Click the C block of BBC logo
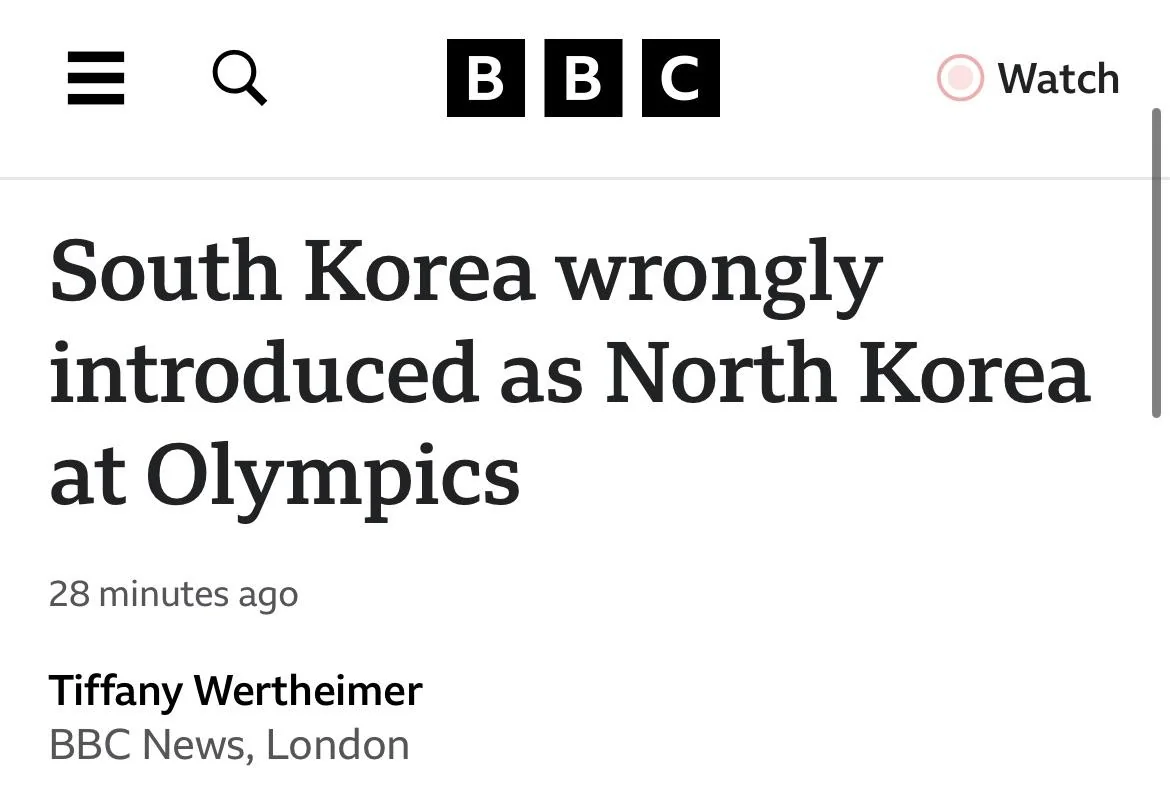Viewport: 1170px width, 802px height. click(x=680, y=78)
